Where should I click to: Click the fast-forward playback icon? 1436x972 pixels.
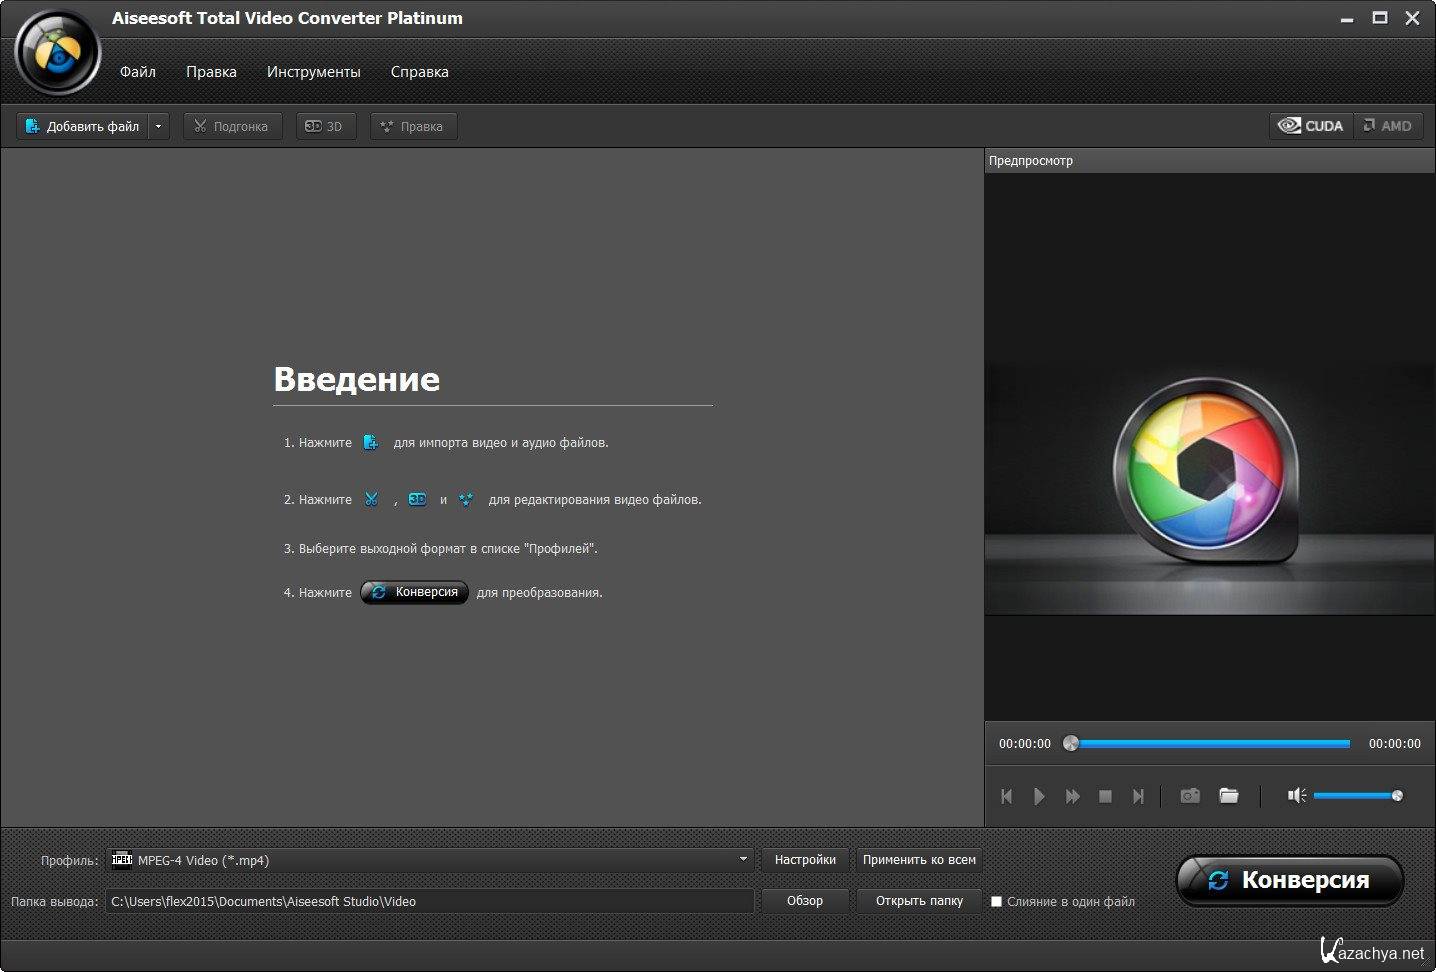[1072, 797]
